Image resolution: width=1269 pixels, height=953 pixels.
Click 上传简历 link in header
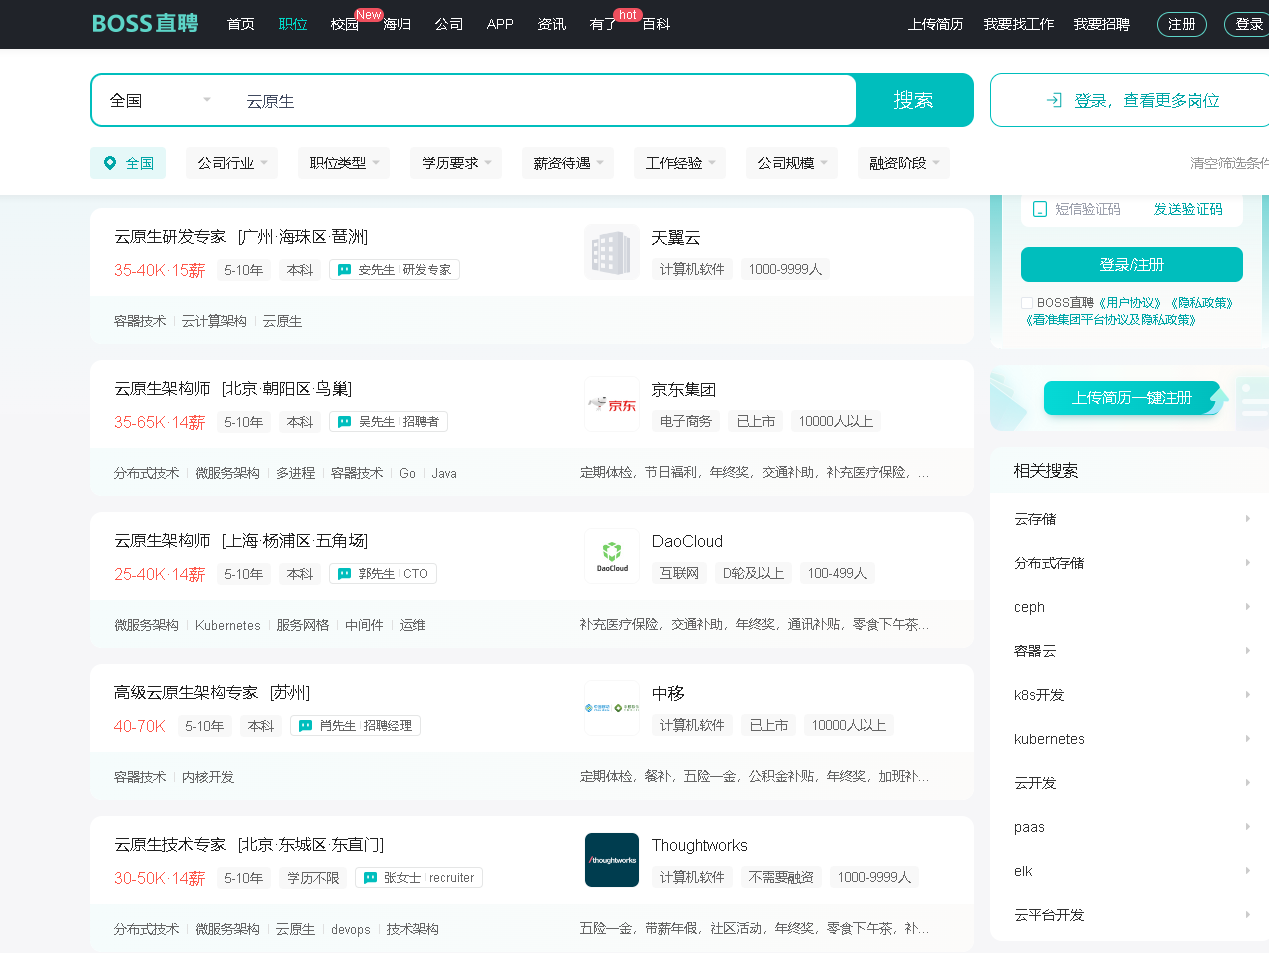(x=936, y=24)
